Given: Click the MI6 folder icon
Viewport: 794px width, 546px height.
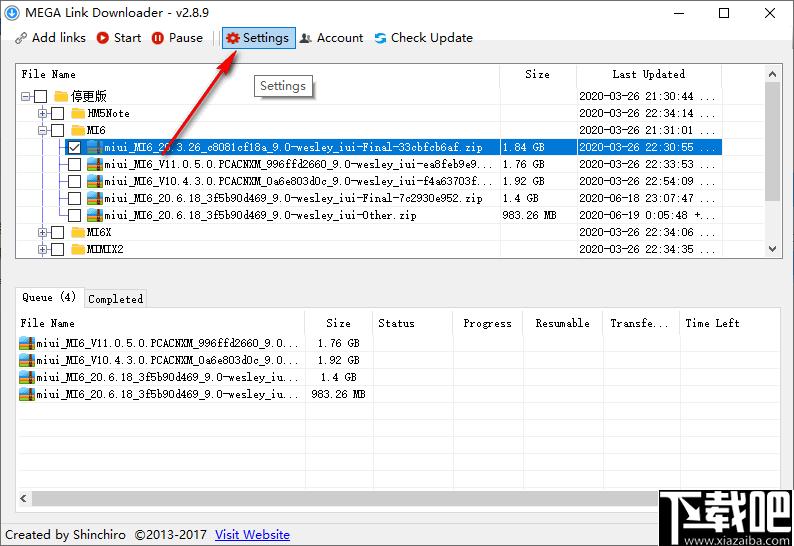Looking at the screenshot, I should (78, 130).
